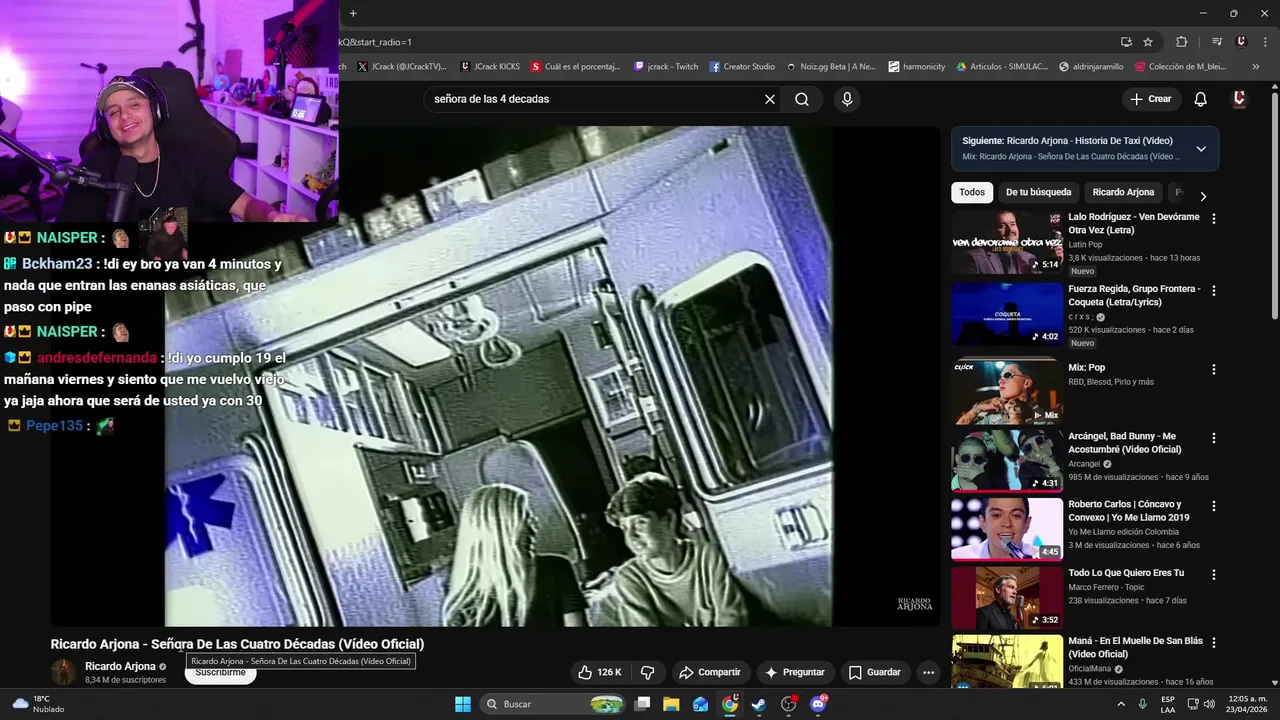This screenshot has width=1280, height=720.
Task: Open Roberto Carlos Cóncavo y Convexo thumbnail
Action: 1007,529
